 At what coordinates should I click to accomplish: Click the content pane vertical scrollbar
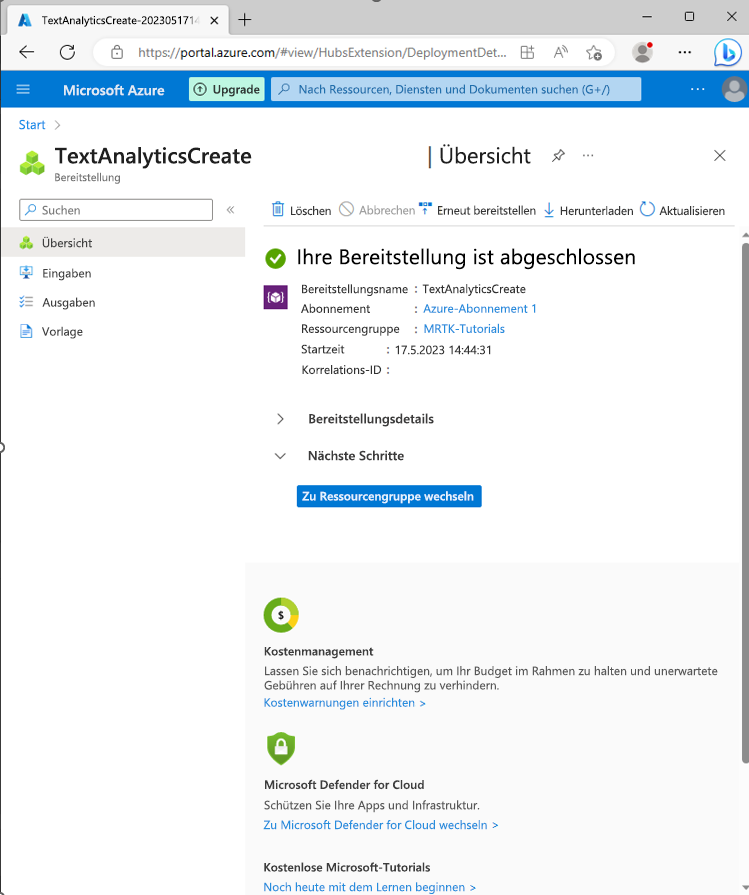tap(745, 502)
